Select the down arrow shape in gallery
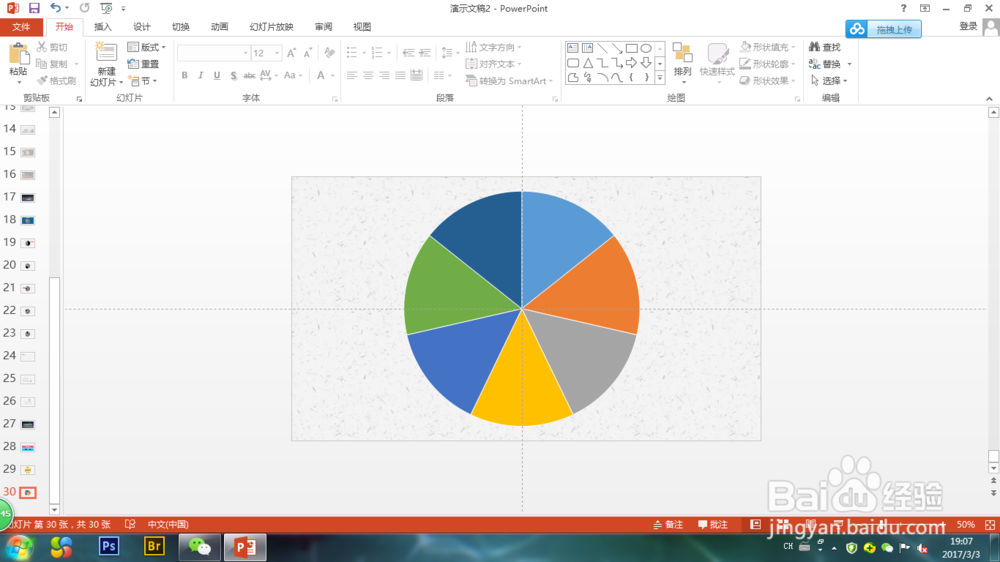This screenshot has width=1000, height=562. (646, 63)
